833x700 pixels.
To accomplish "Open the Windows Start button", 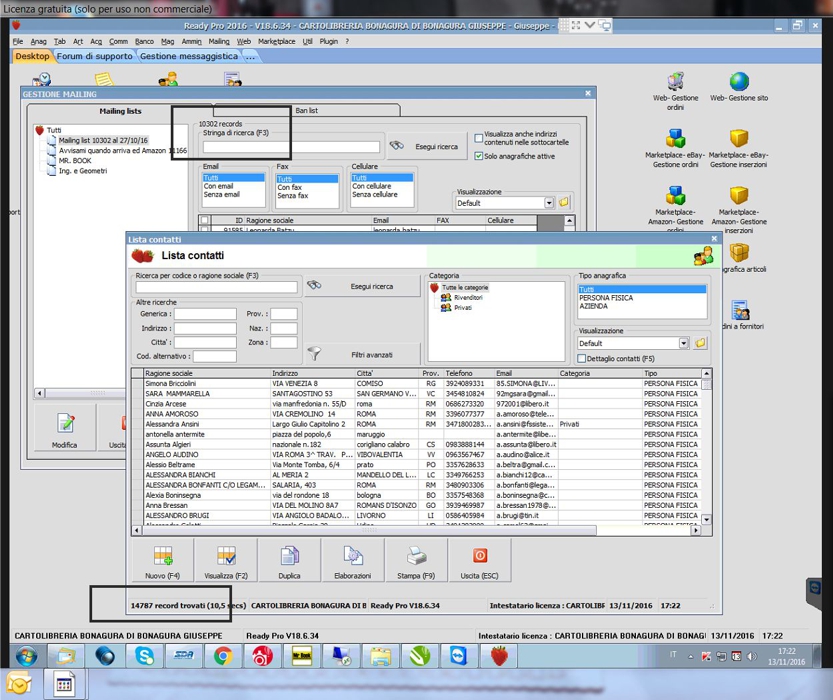I will pyautogui.click(x=27, y=656).
